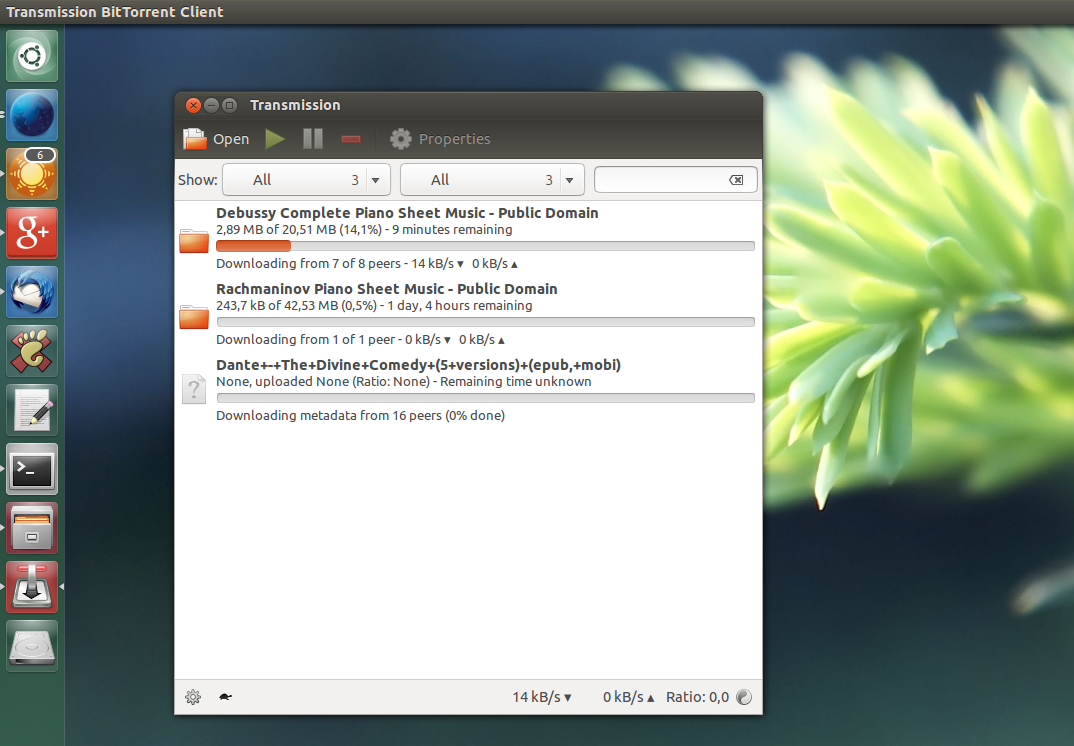This screenshot has height=746, width=1074.
Task: Select the Rachmaninov Piano Sheet Music torrent
Action: coord(386,289)
